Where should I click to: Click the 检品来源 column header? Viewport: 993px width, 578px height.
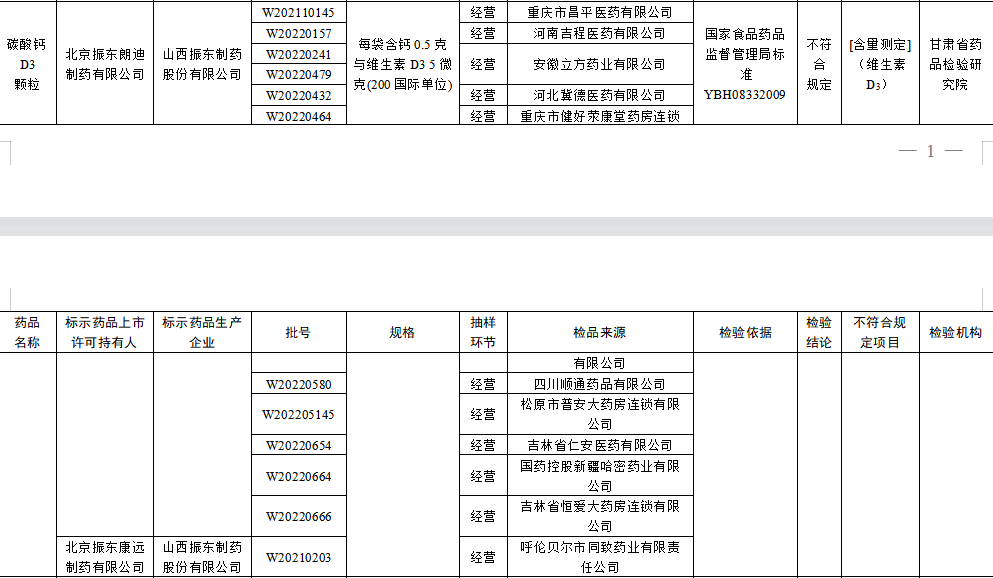click(600, 332)
